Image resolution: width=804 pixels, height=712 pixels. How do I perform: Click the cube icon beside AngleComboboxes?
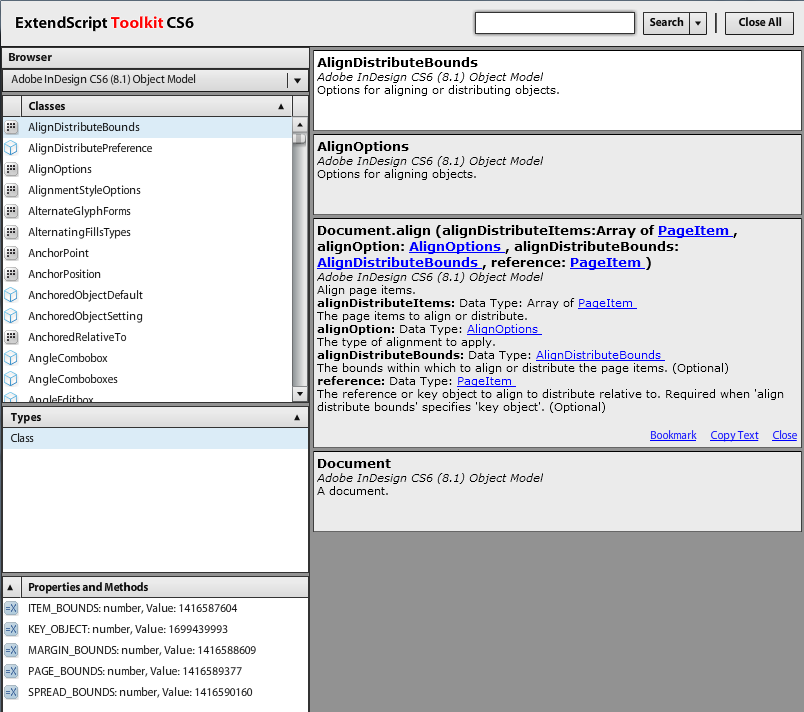pyautogui.click(x=11, y=379)
